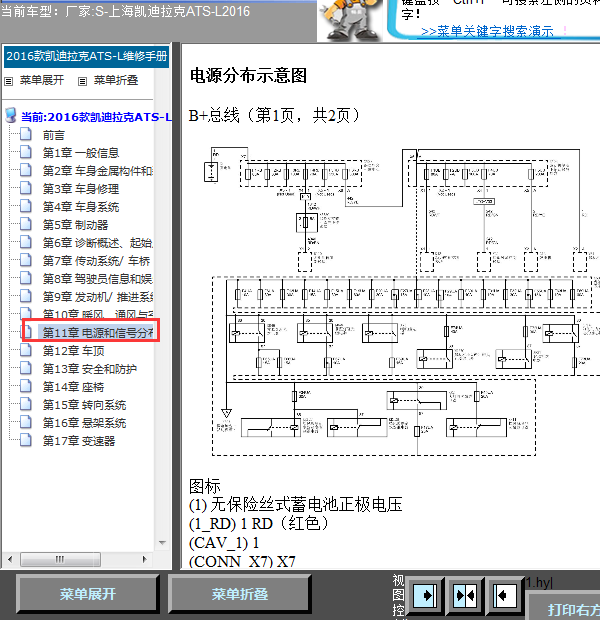Screen dimensions: 600x620
Task: Select 第4章 车身系统 chapter
Action: (x=81, y=207)
